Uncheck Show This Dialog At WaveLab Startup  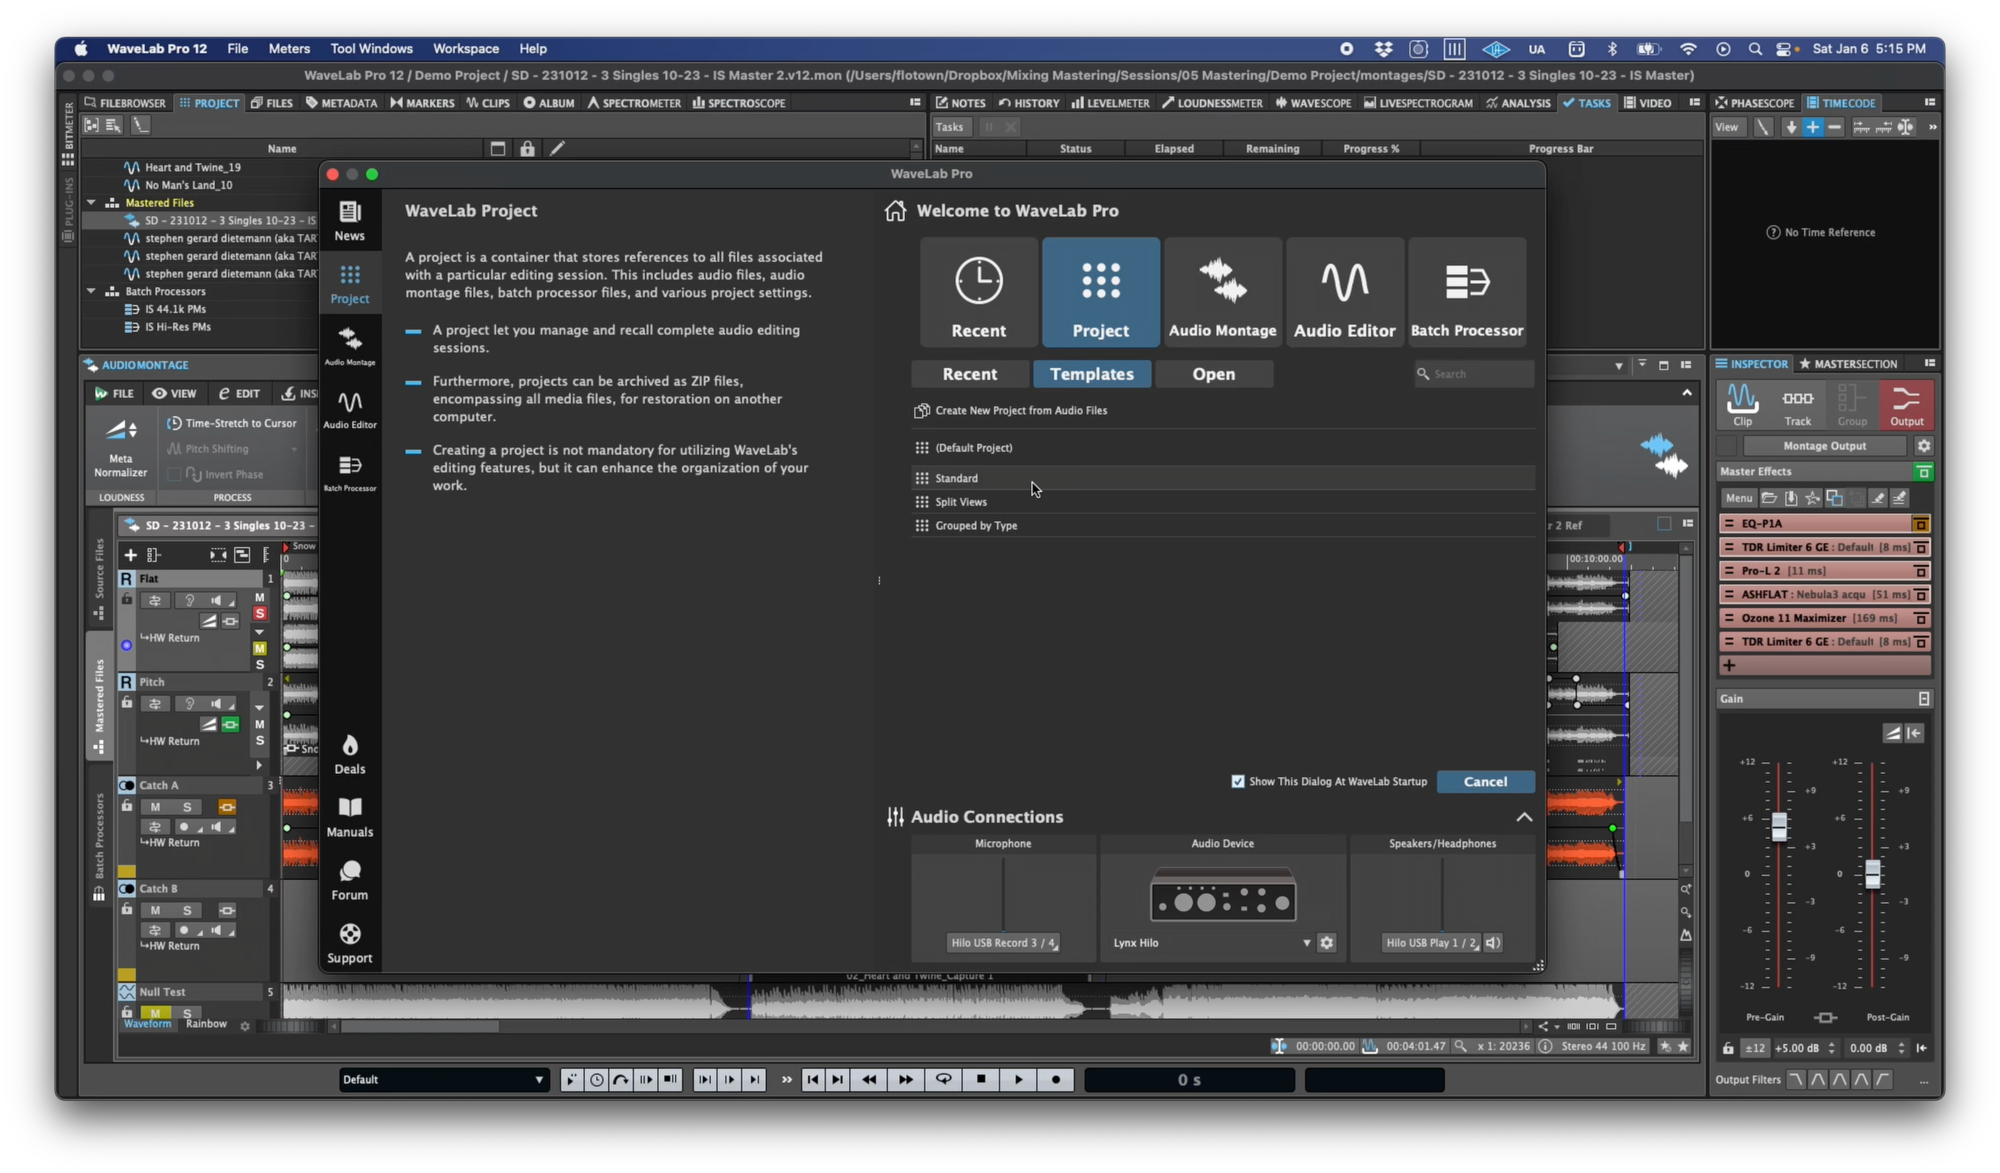coord(1238,781)
